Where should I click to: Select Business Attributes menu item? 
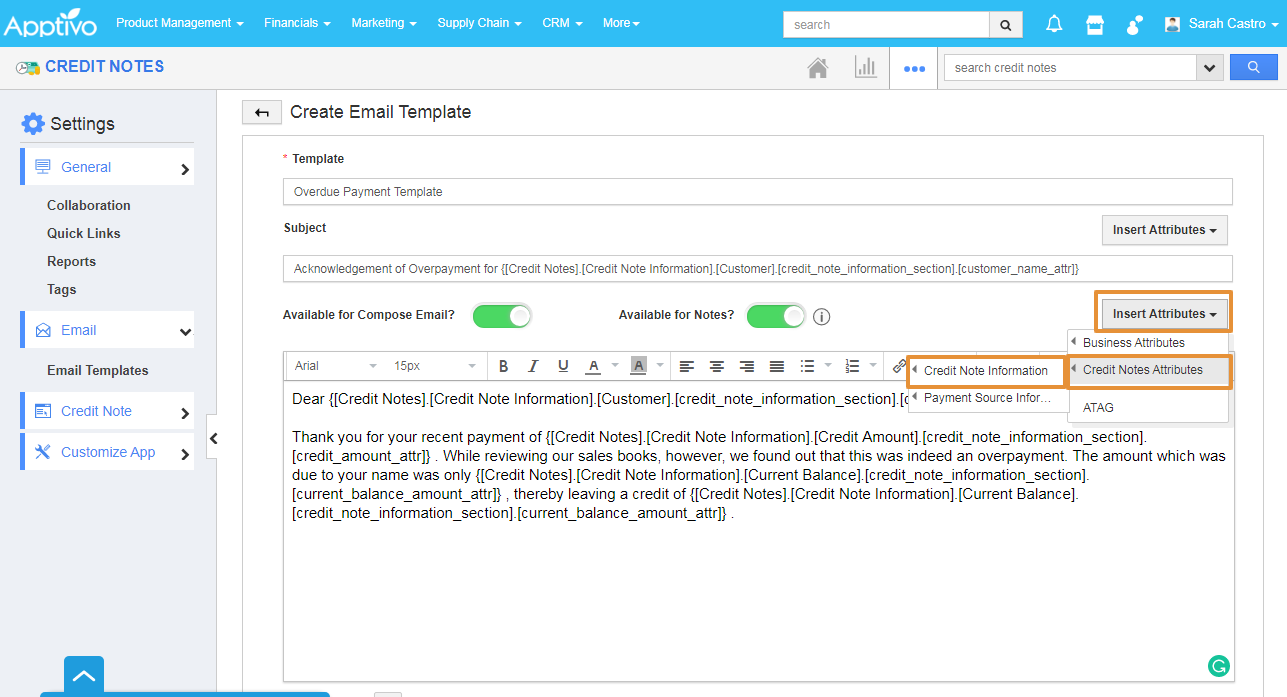click(x=1148, y=343)
